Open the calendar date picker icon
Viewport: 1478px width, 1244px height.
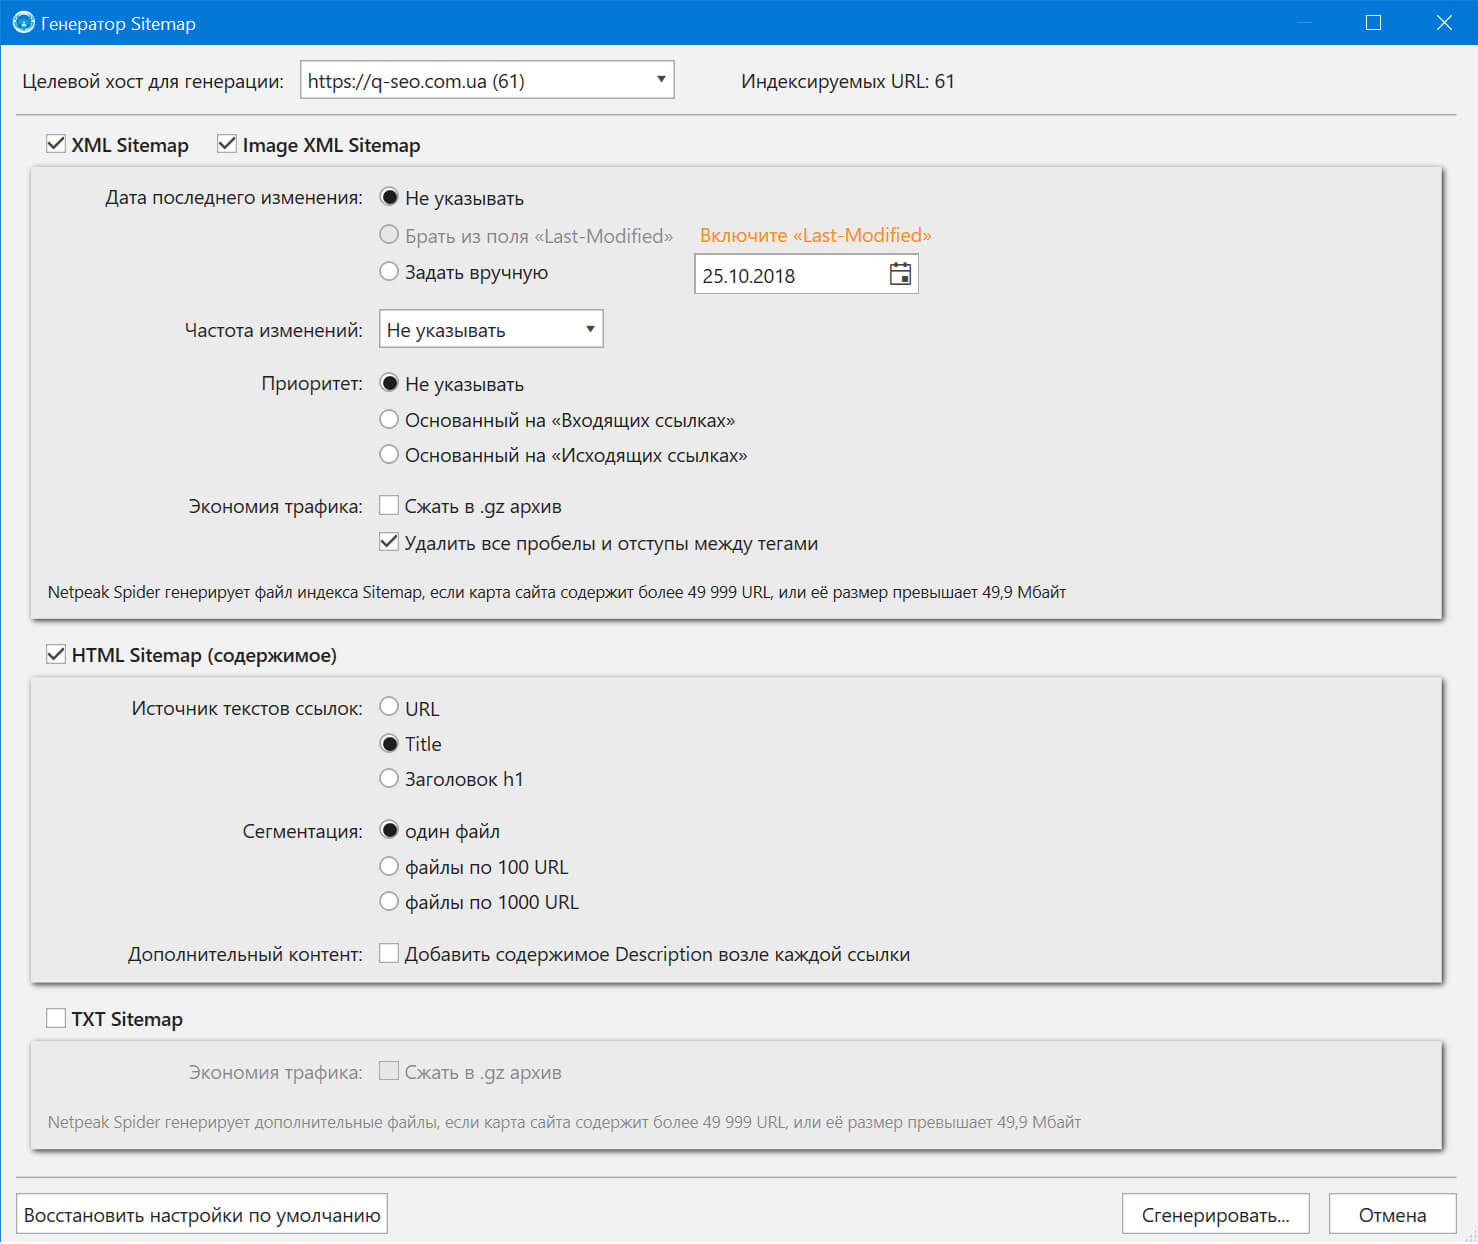(x=900, y=274)
